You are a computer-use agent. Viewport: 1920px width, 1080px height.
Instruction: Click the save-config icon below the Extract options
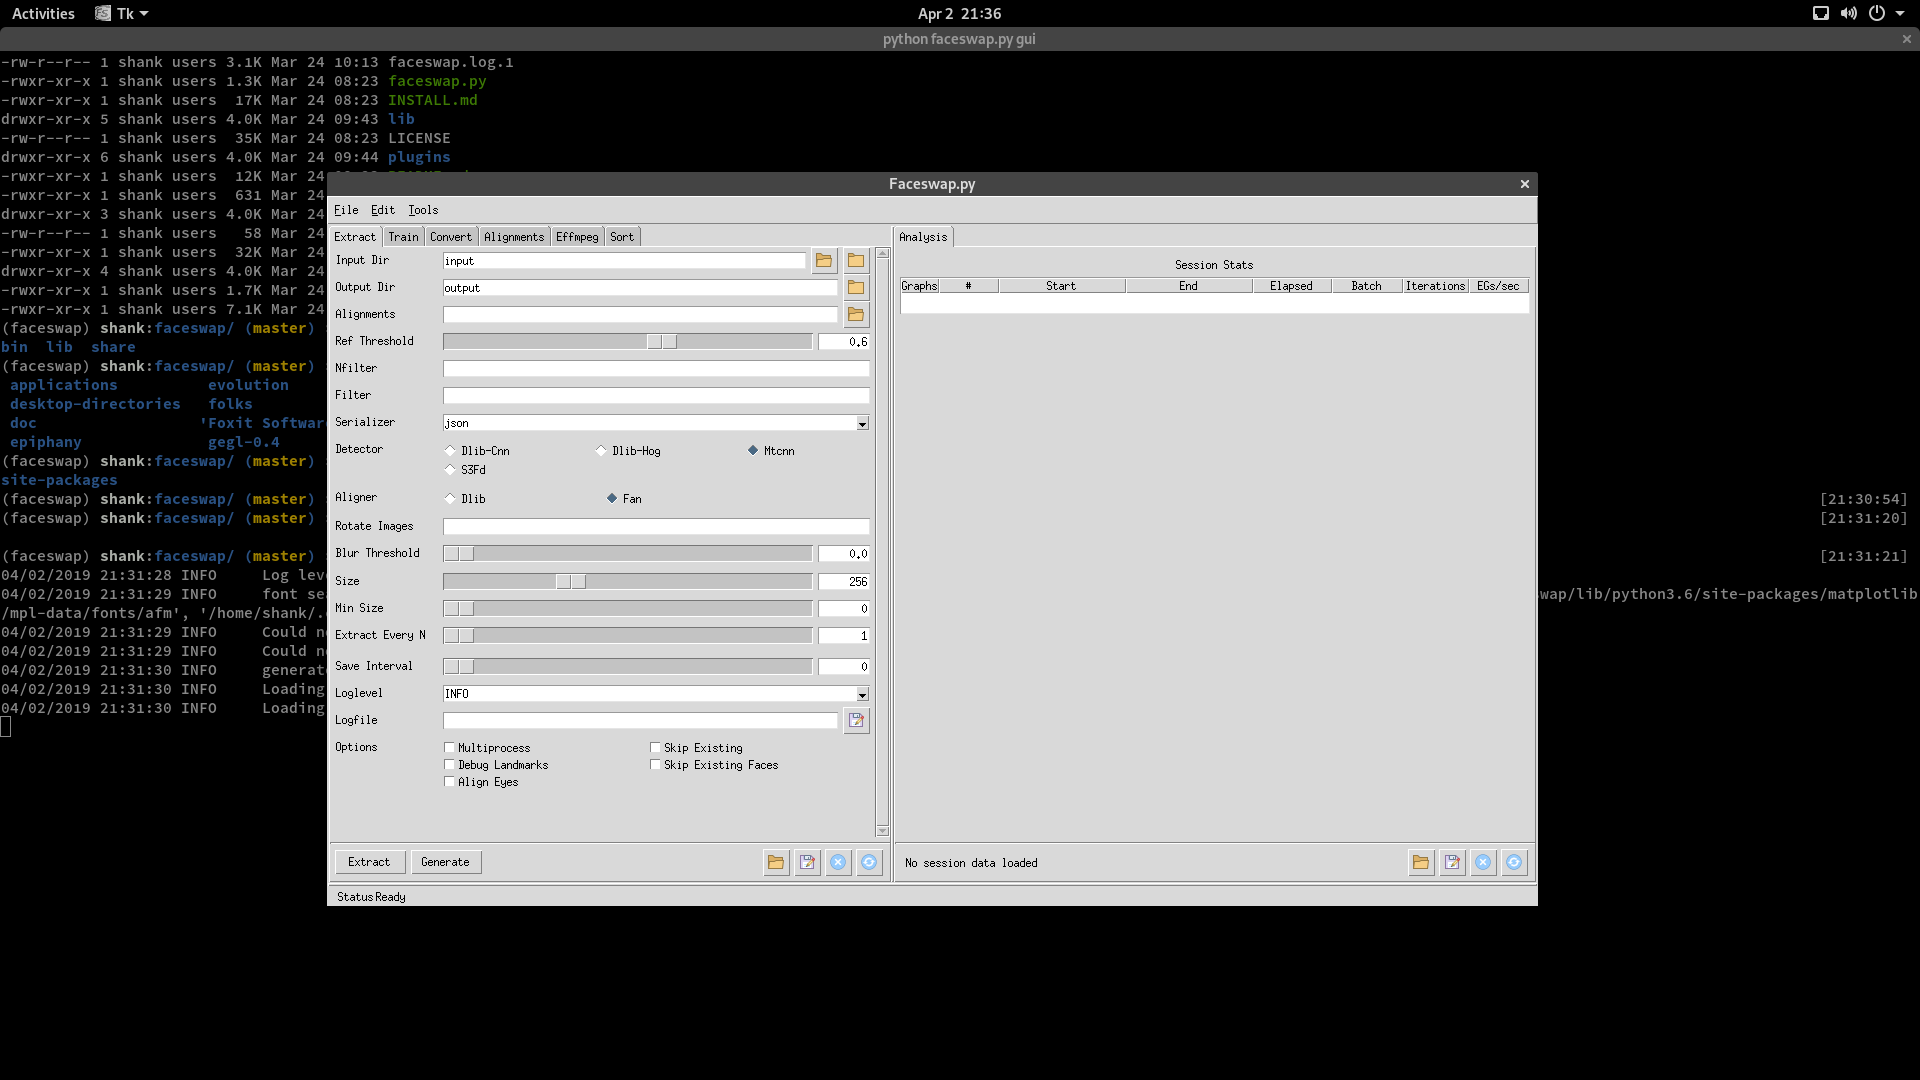click(807, 862)
